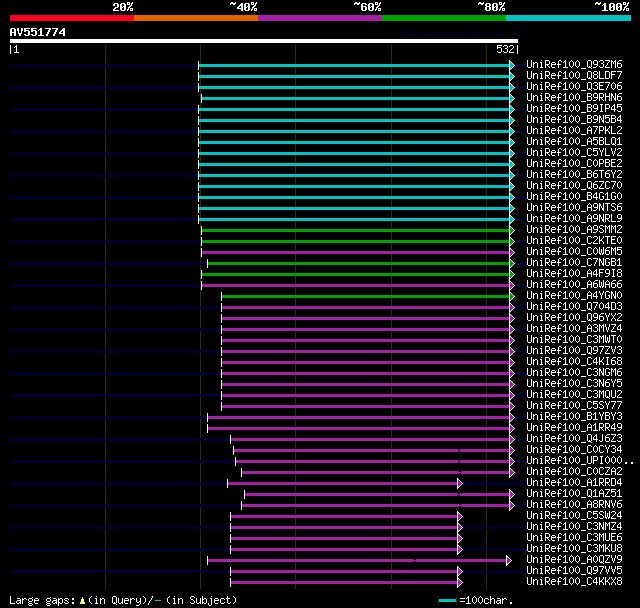Click the truncated UniRef100_UPI000.. label
Screen dimensions: 640x608
580,461
